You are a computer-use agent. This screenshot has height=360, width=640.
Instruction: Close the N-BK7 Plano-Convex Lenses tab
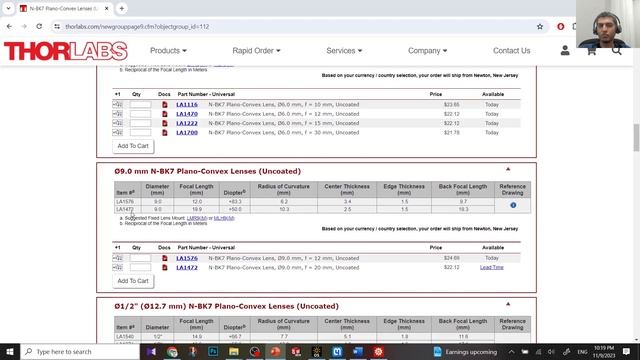point(107,9)
